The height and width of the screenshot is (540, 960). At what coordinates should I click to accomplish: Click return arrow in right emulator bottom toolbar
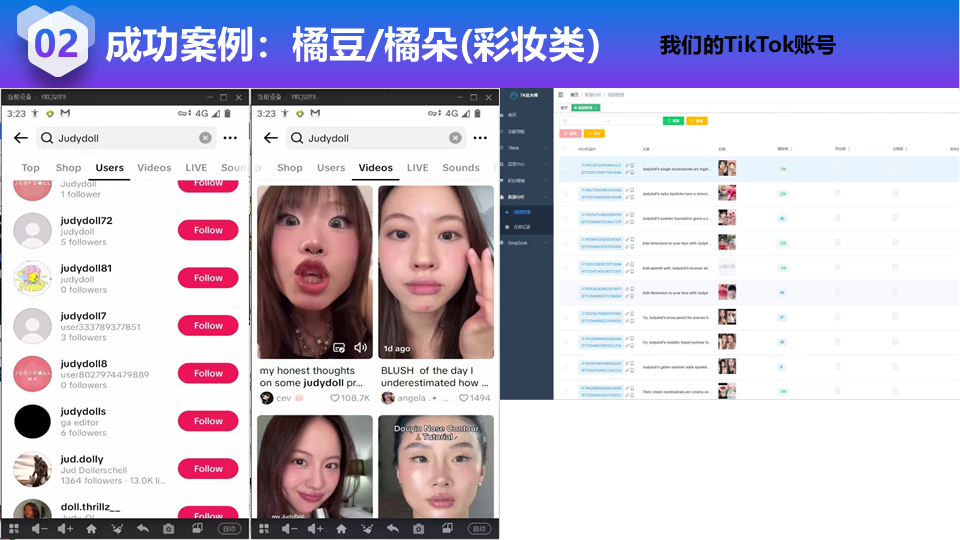(x=392, y=528)
